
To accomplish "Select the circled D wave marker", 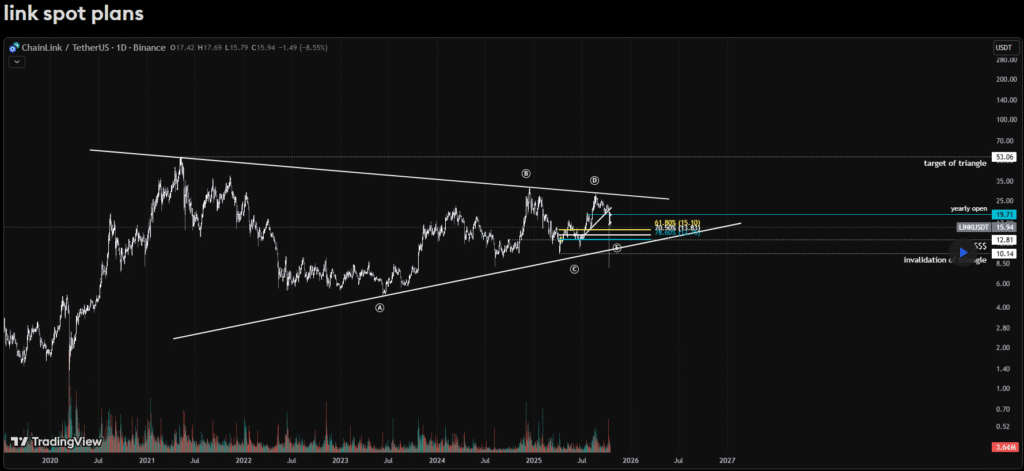I will coord(594,180).
